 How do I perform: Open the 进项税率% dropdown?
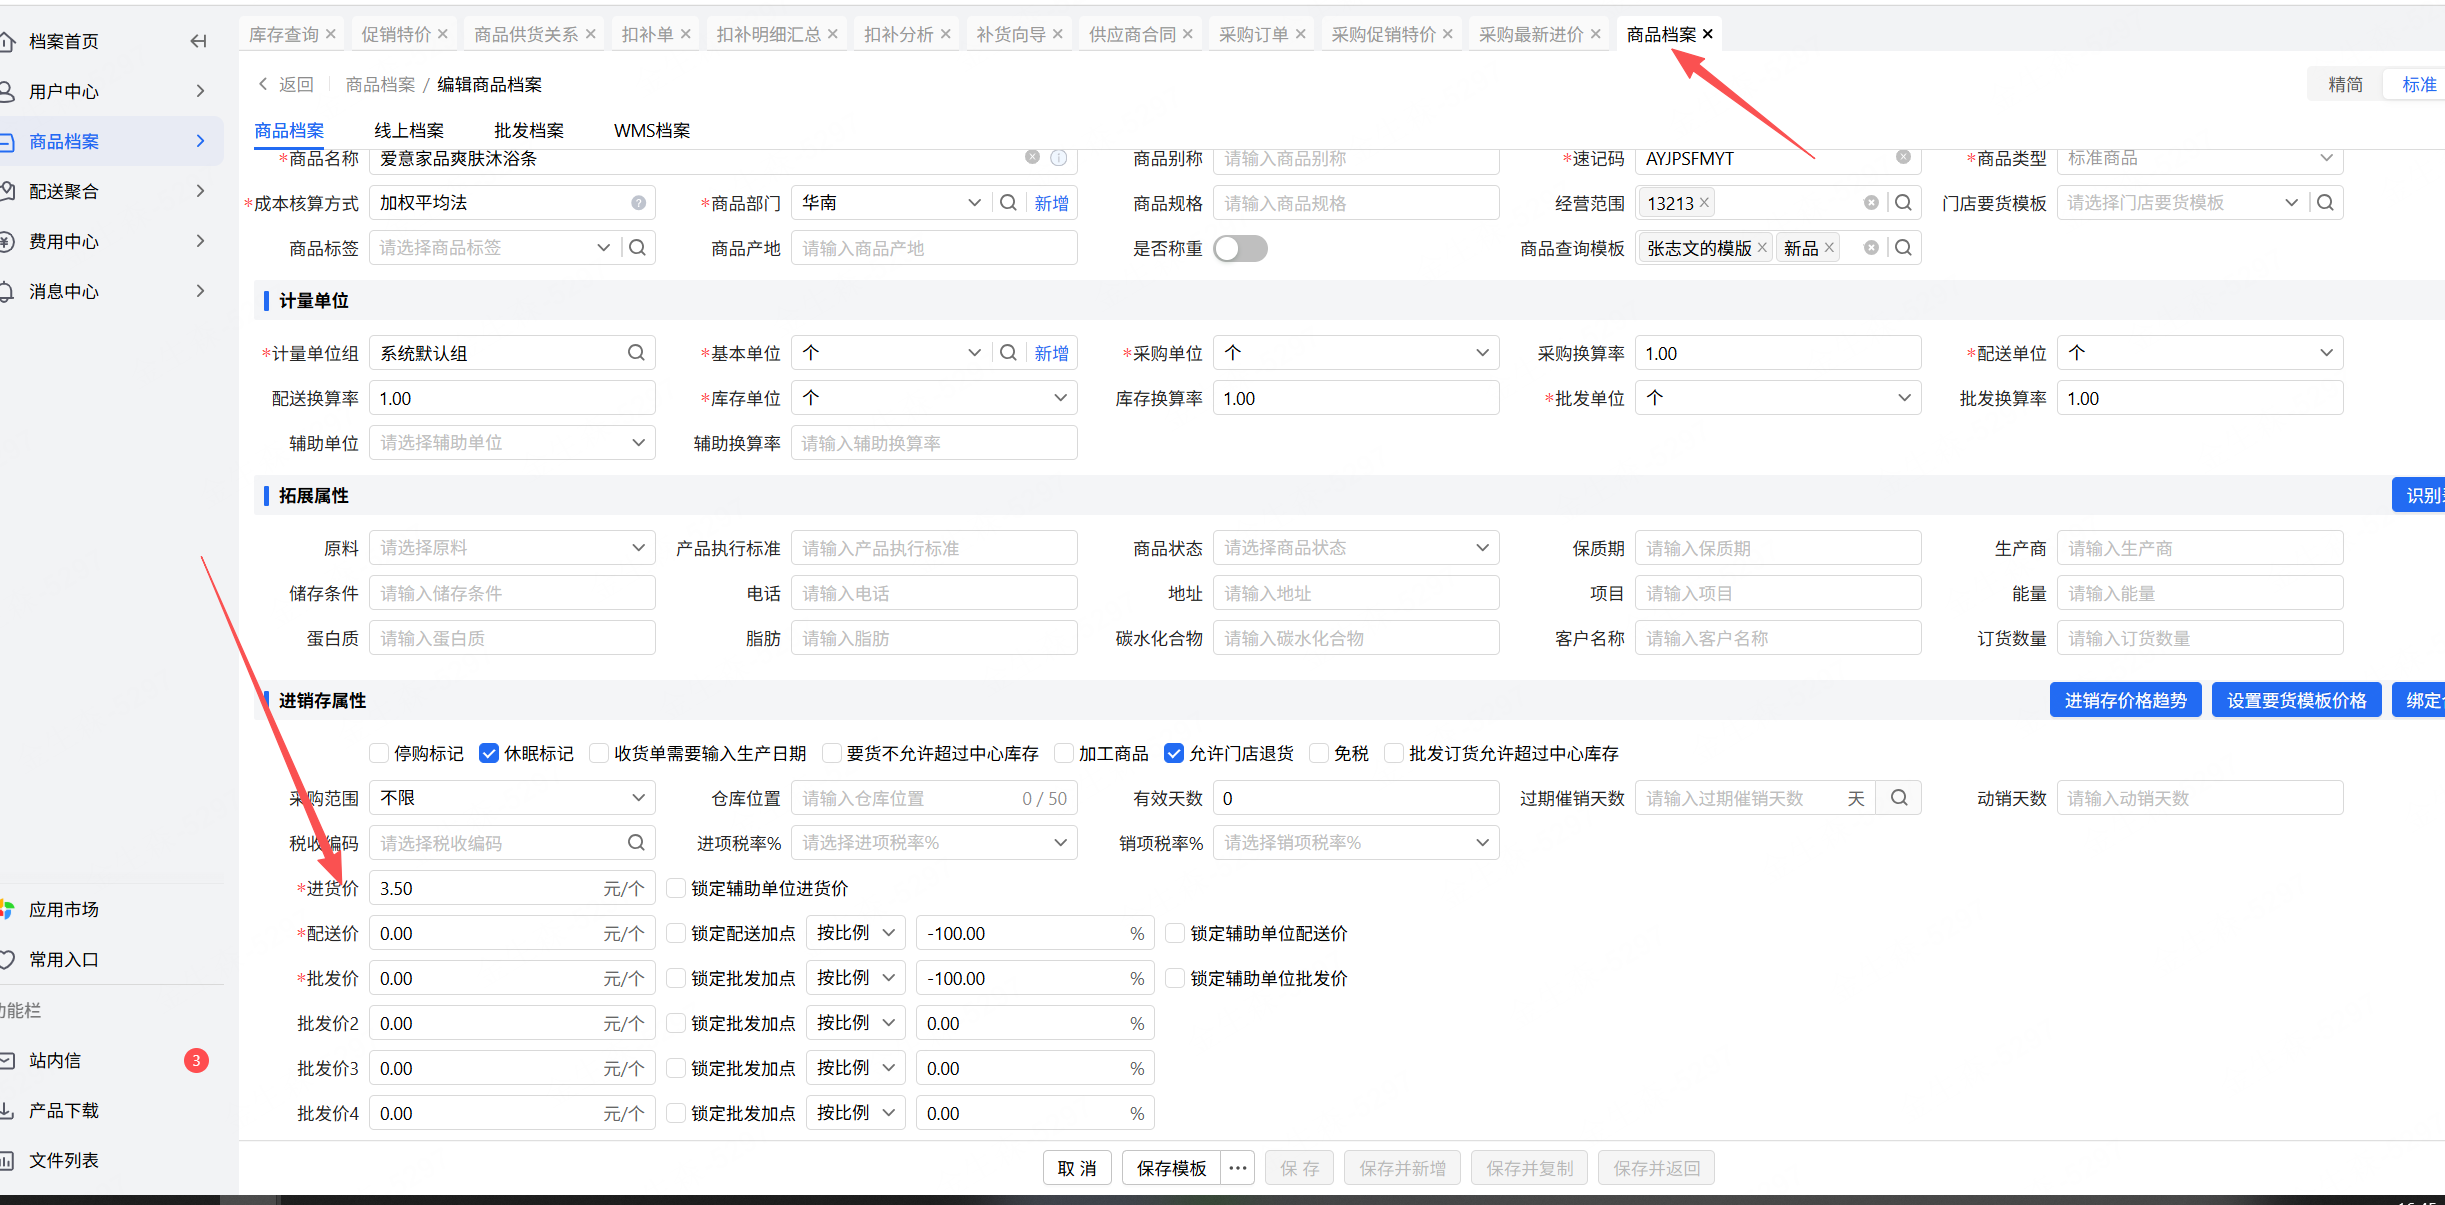933,843
